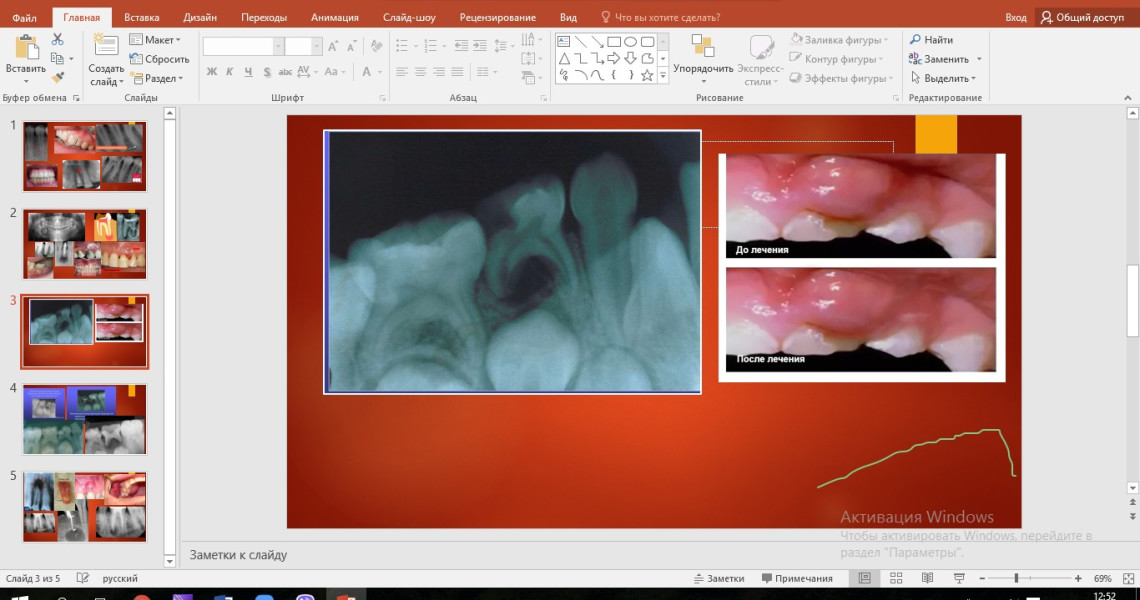Open the Copy options arrow
The image size is (1140, 600).
coord(71,58)
